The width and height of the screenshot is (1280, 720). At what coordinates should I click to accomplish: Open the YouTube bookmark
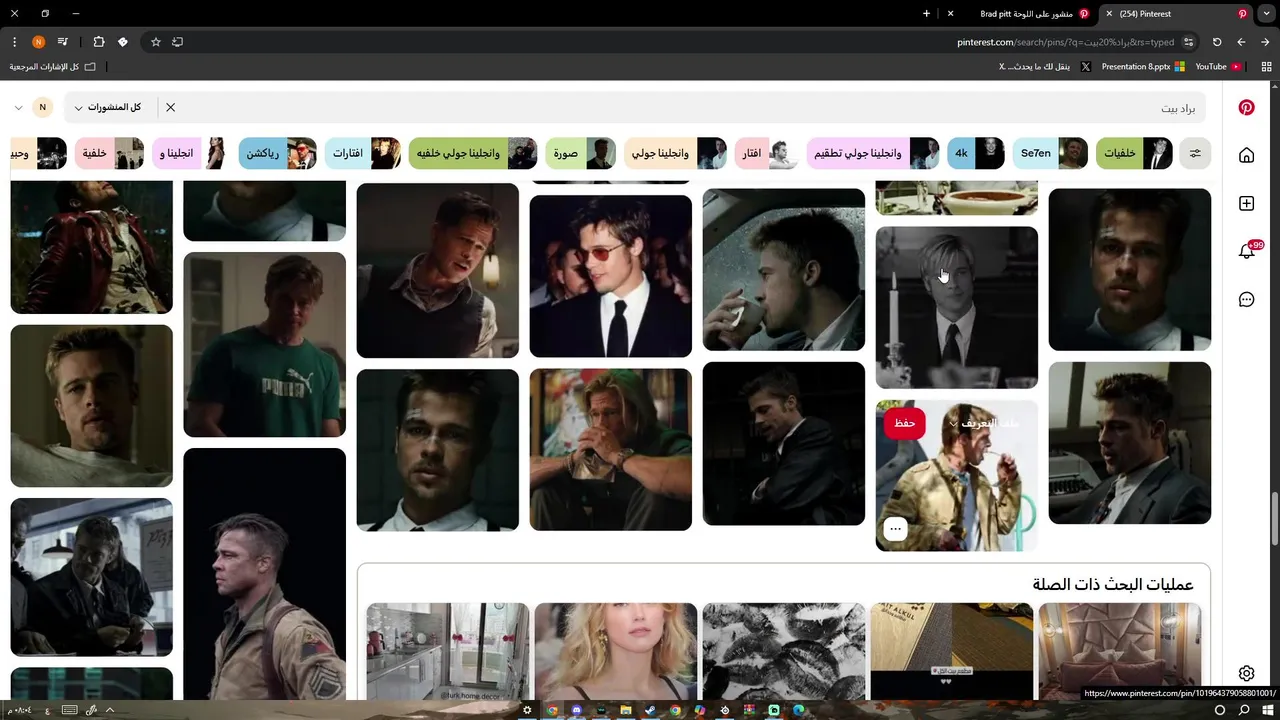1217,67
